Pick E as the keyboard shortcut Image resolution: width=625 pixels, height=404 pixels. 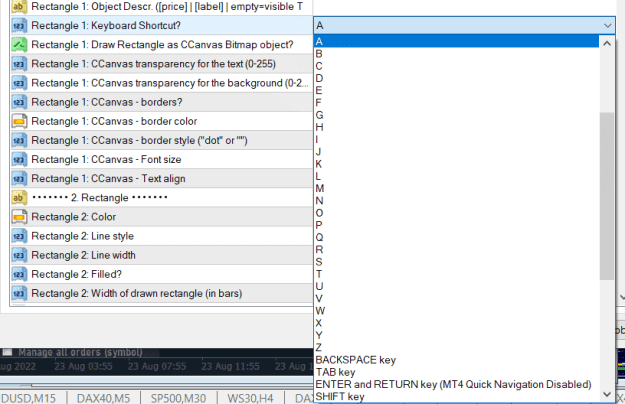tap(456, 90)
